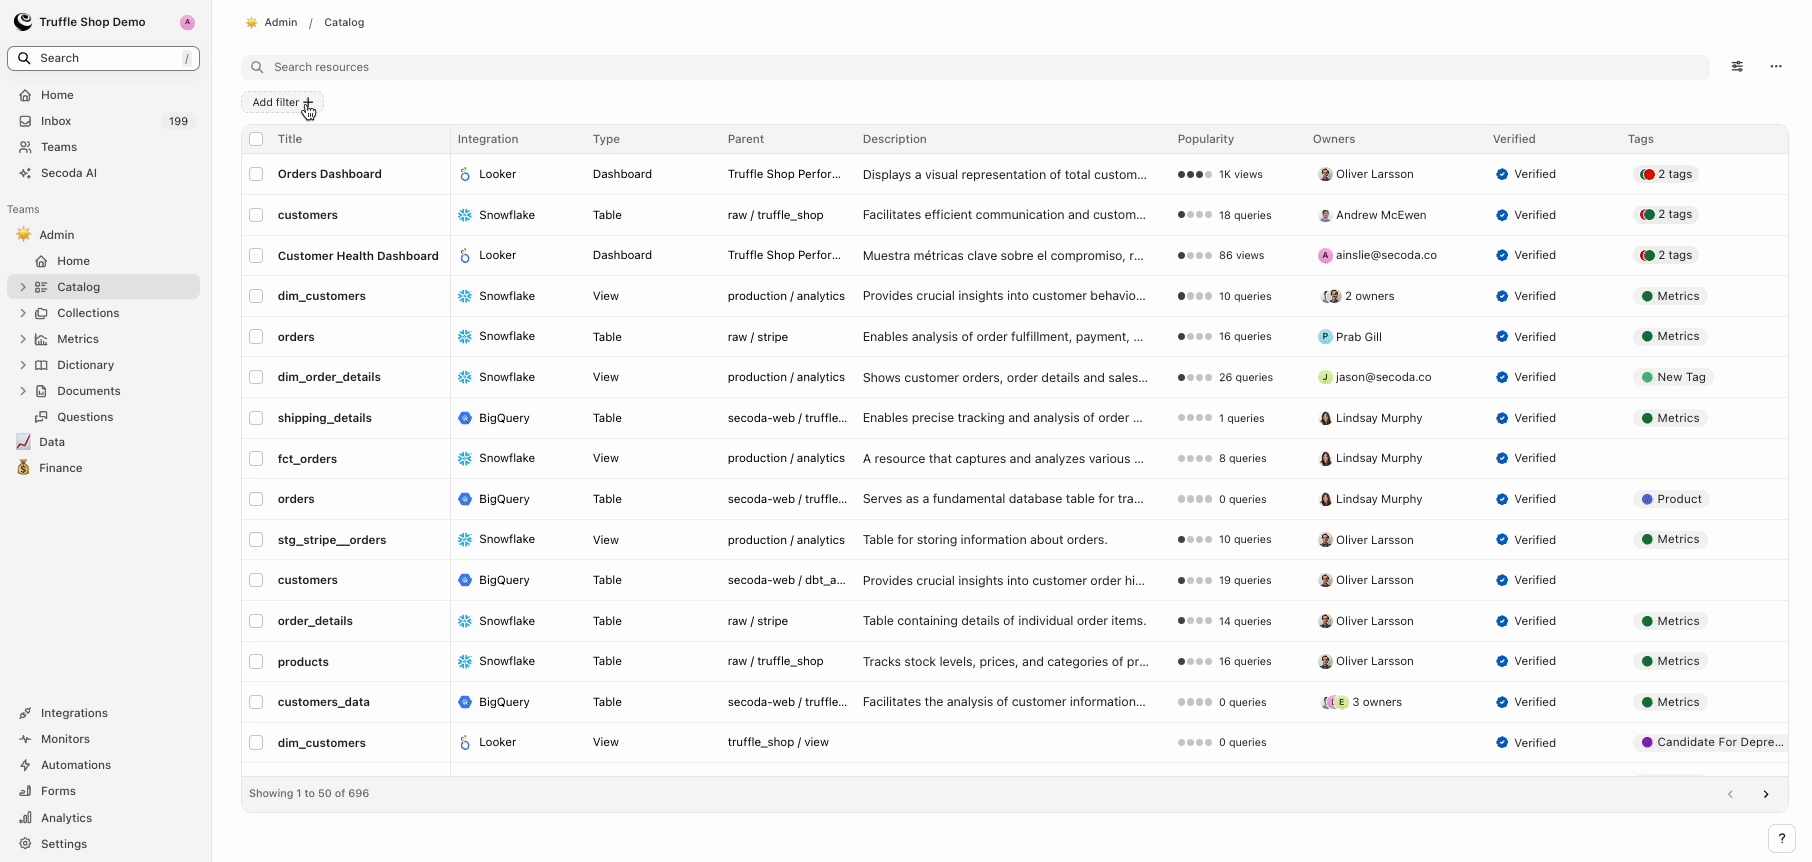Tick the checkbox for shipping_details
1812x862 pixels.
256,418
